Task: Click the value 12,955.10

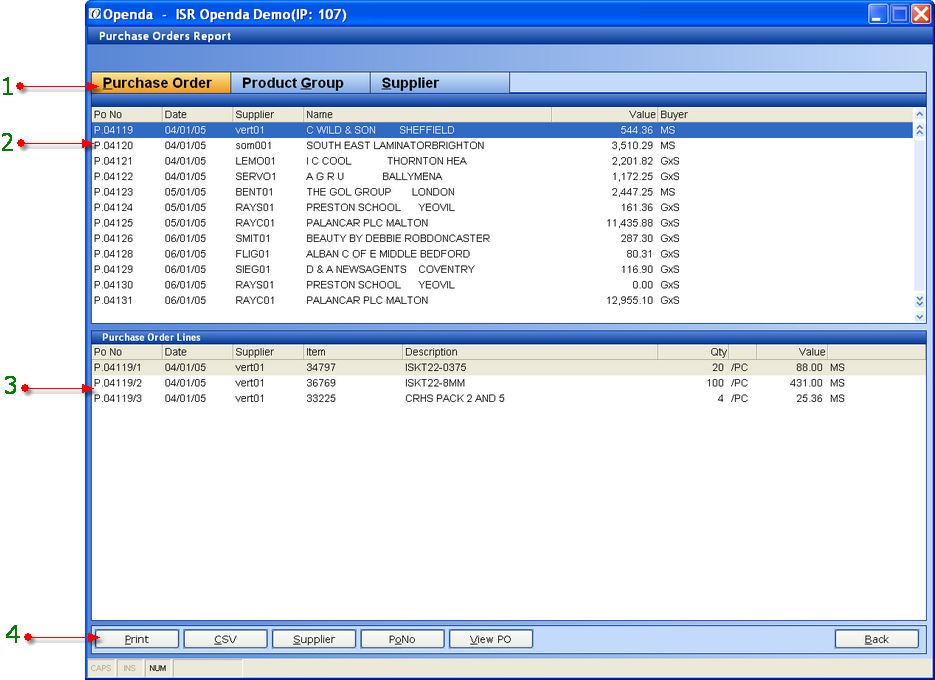Action: [630, 301]
